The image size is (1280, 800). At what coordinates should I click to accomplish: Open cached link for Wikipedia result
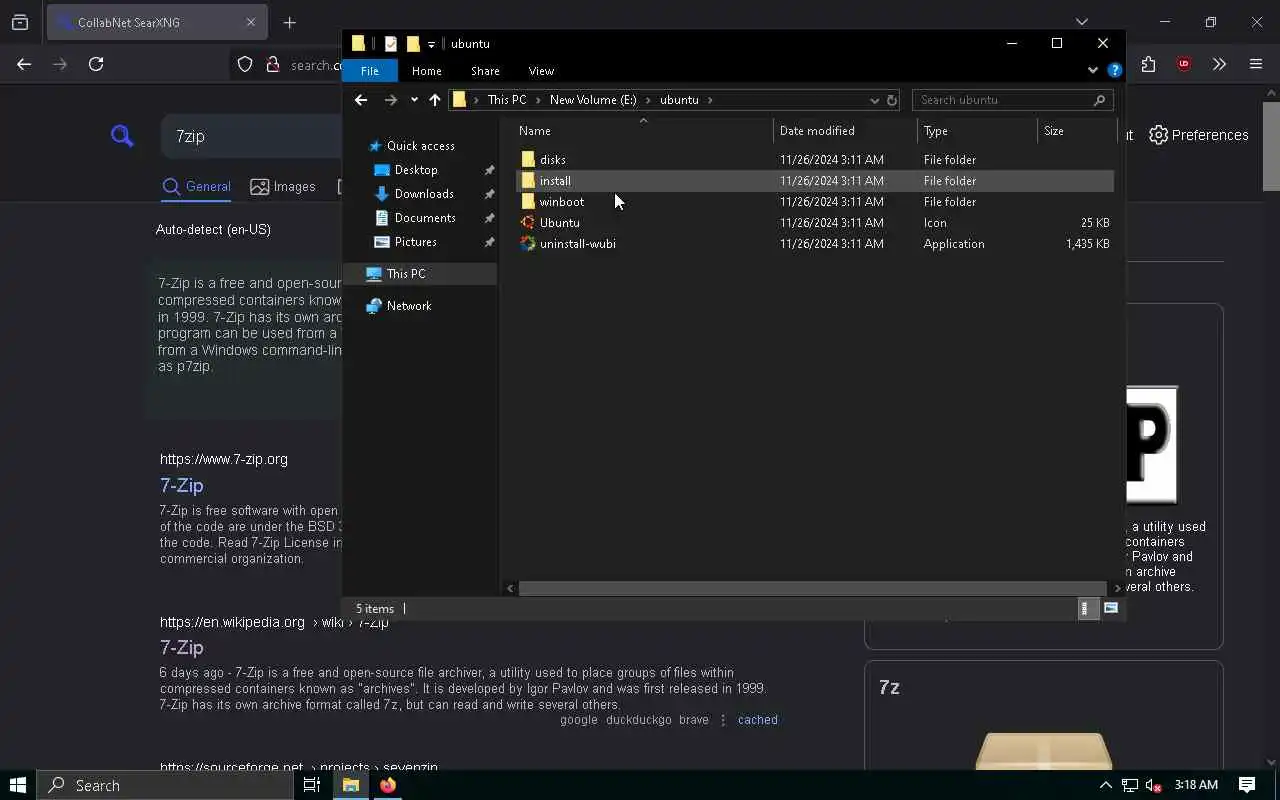pyautogui.click(x=757, y=720)
